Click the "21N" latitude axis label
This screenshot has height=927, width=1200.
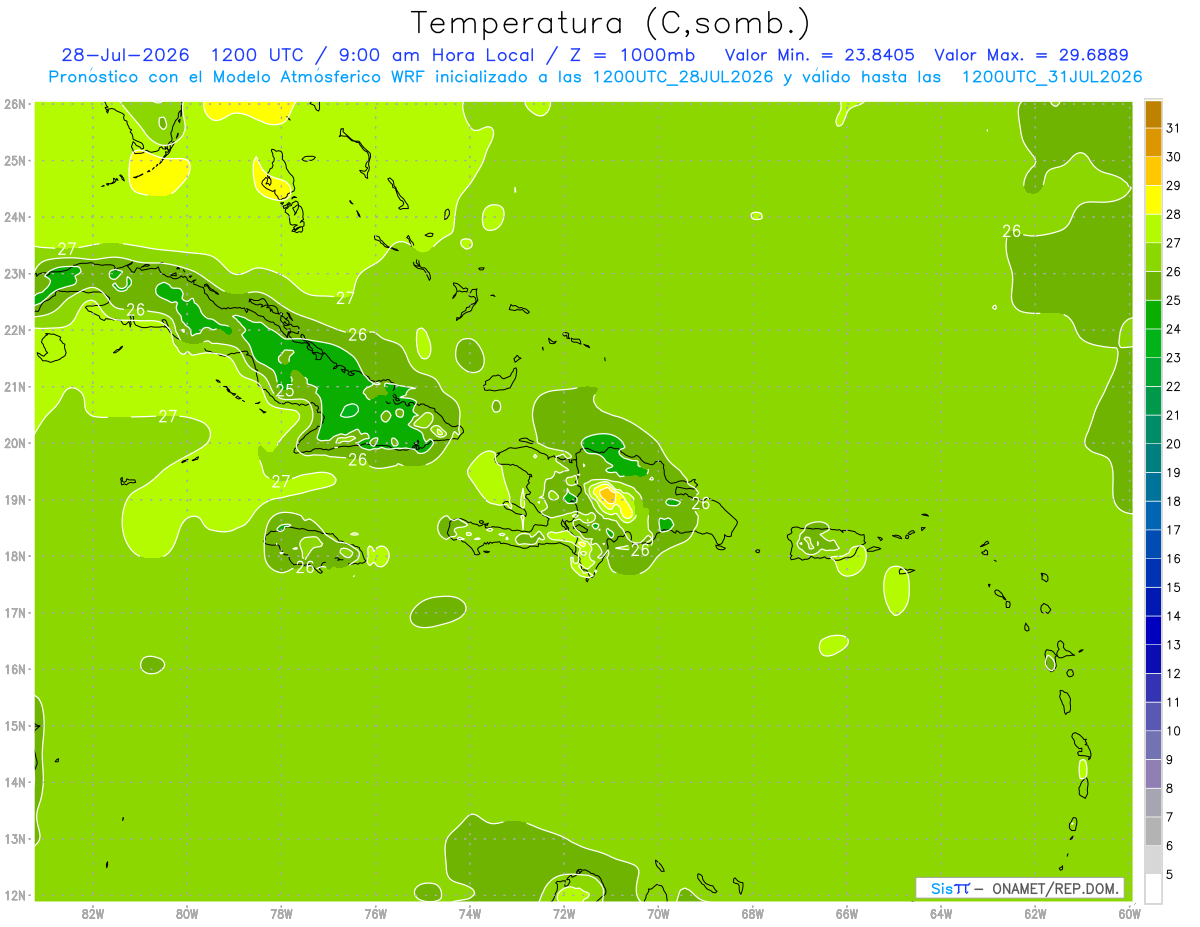[x=15, y=386]
